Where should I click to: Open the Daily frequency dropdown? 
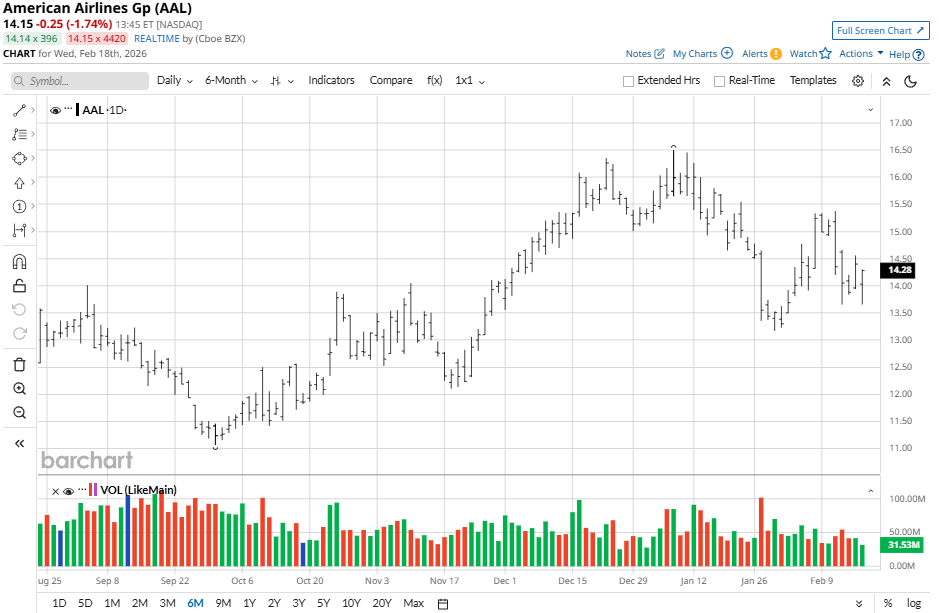(174, 80)
